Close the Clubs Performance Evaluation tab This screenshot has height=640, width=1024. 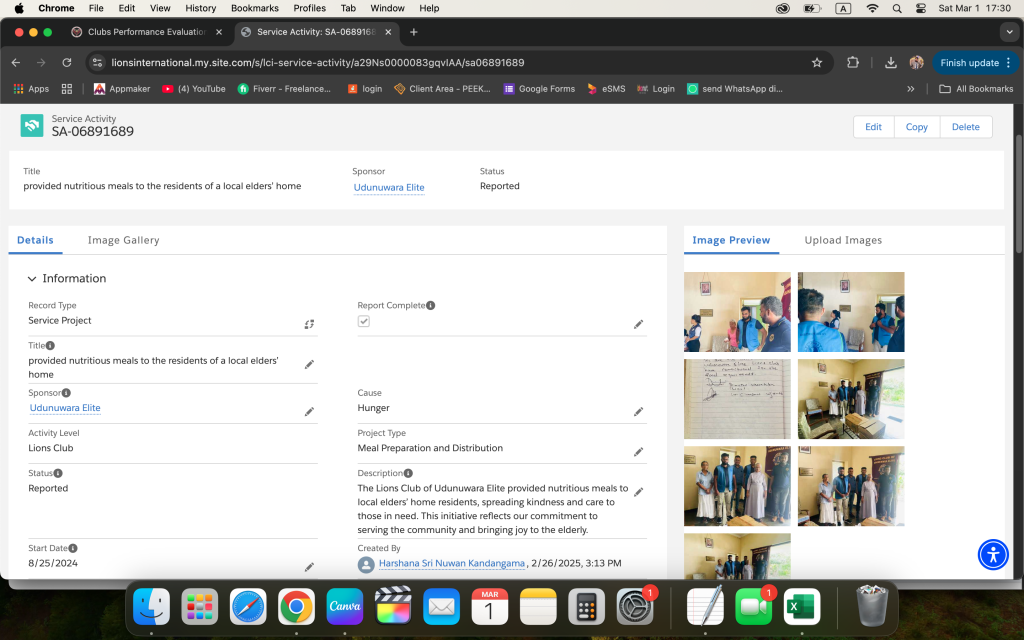pos(219,32)
